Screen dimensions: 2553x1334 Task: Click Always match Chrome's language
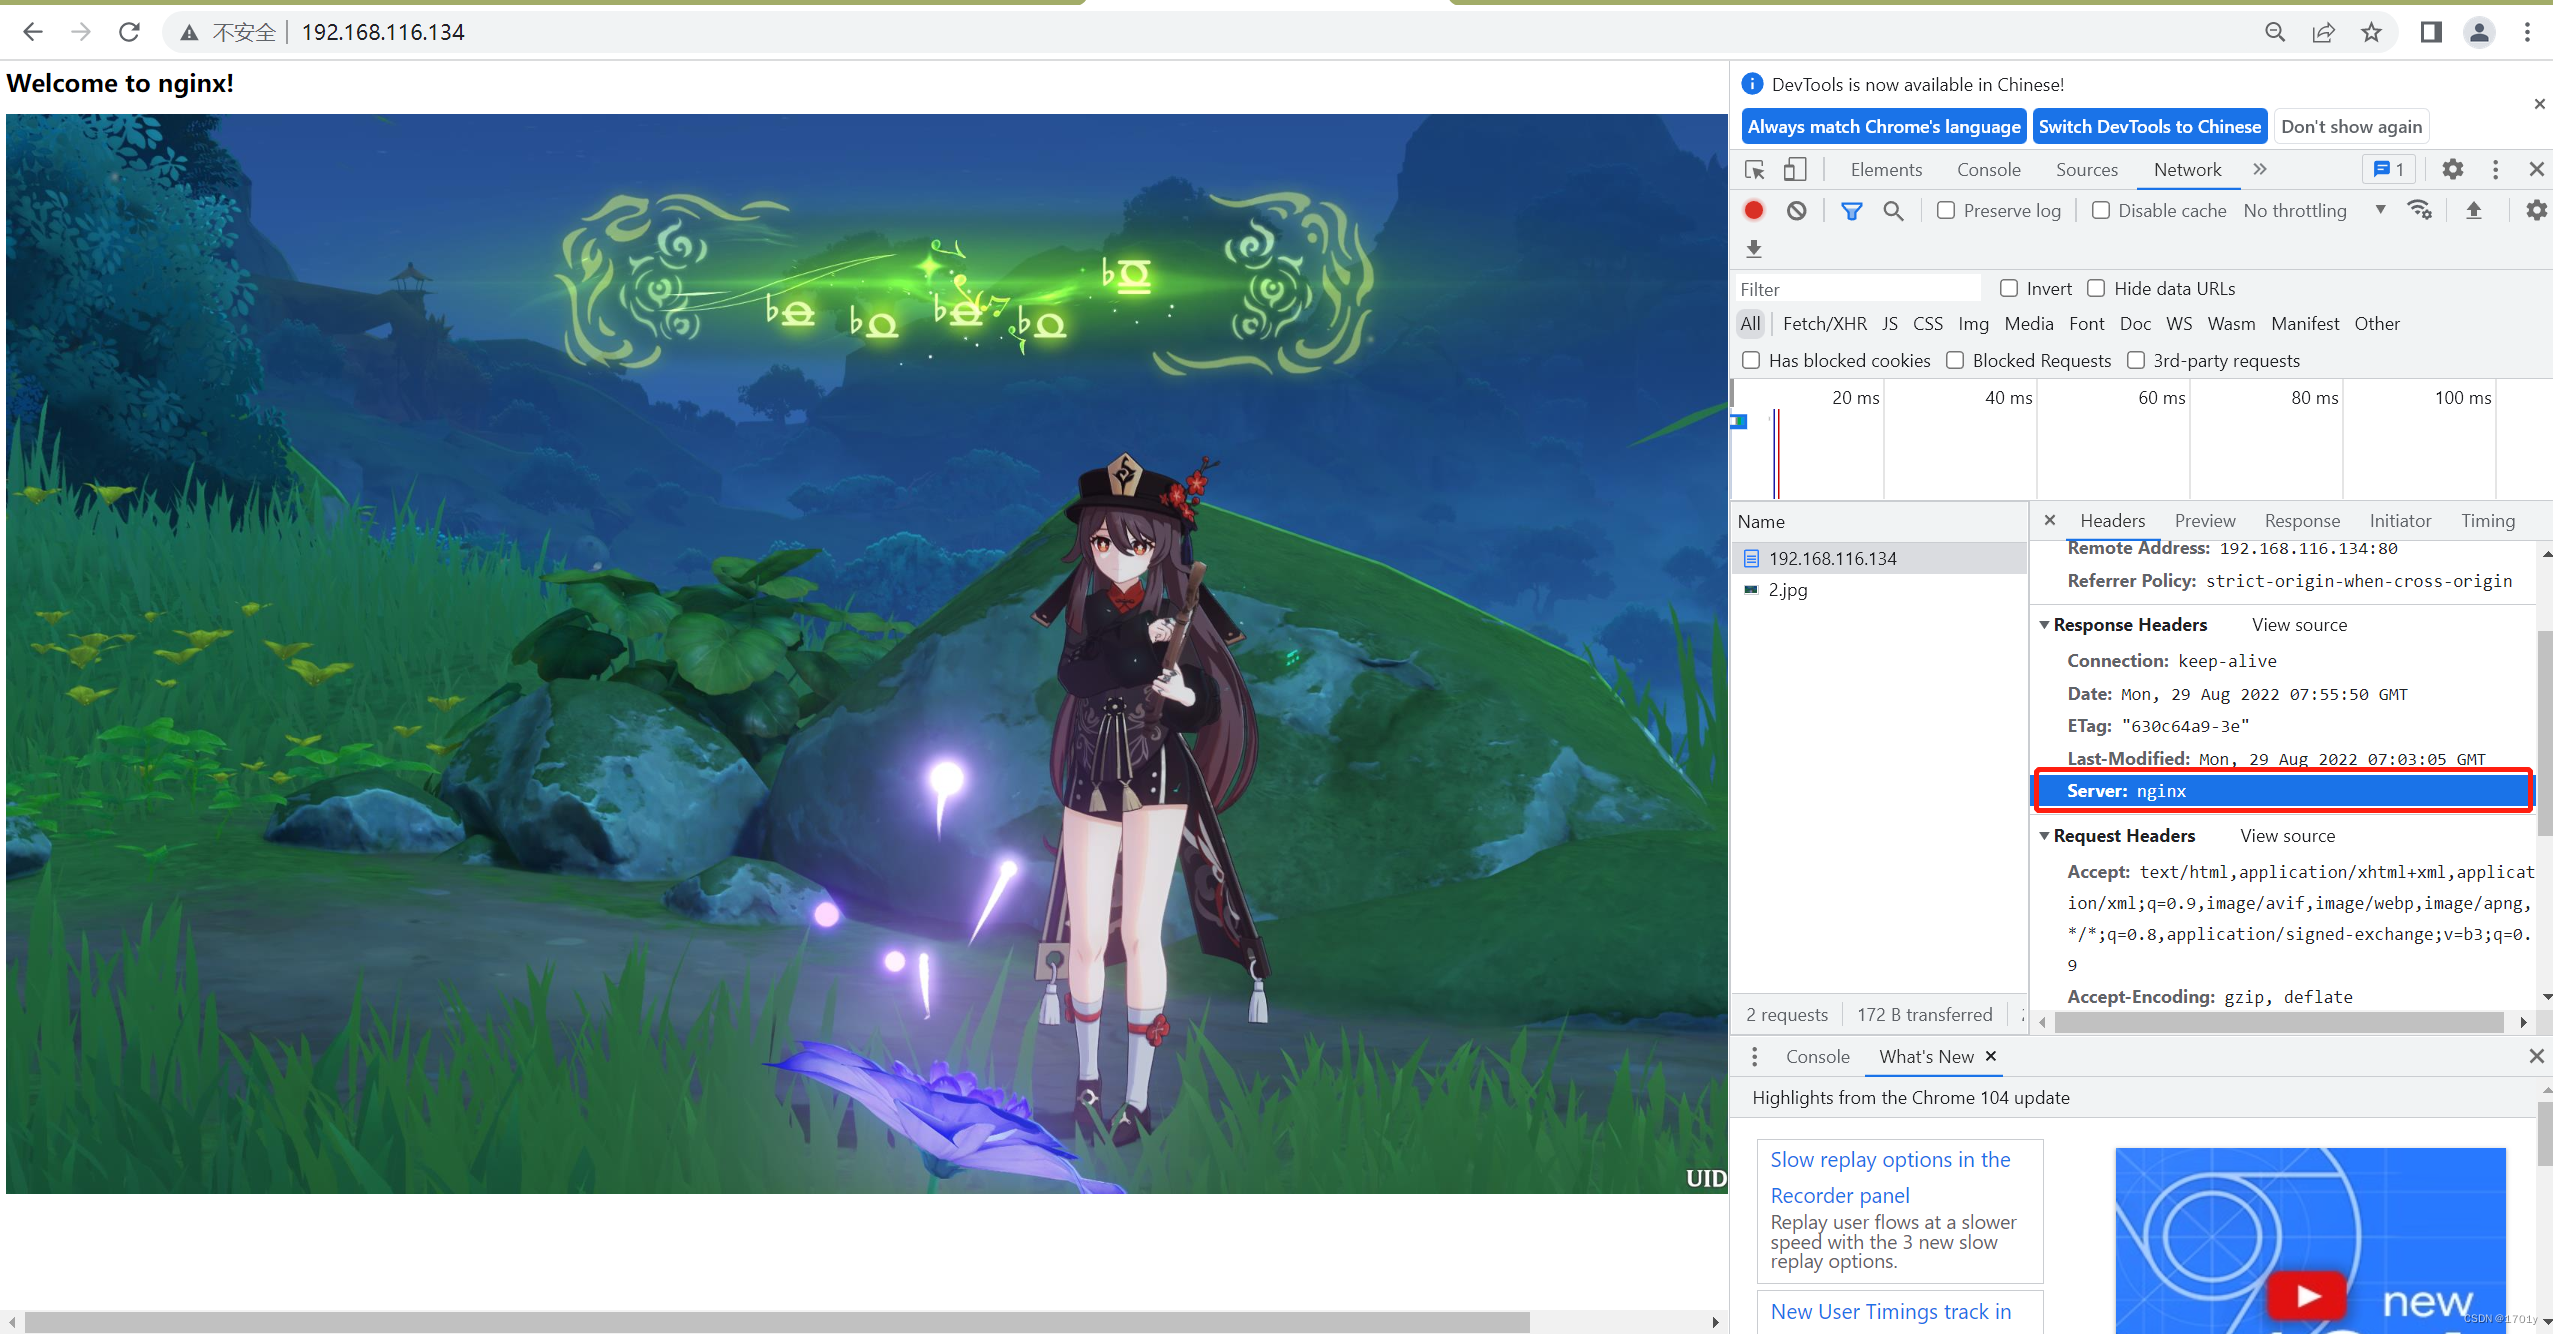coord(1884,126)
